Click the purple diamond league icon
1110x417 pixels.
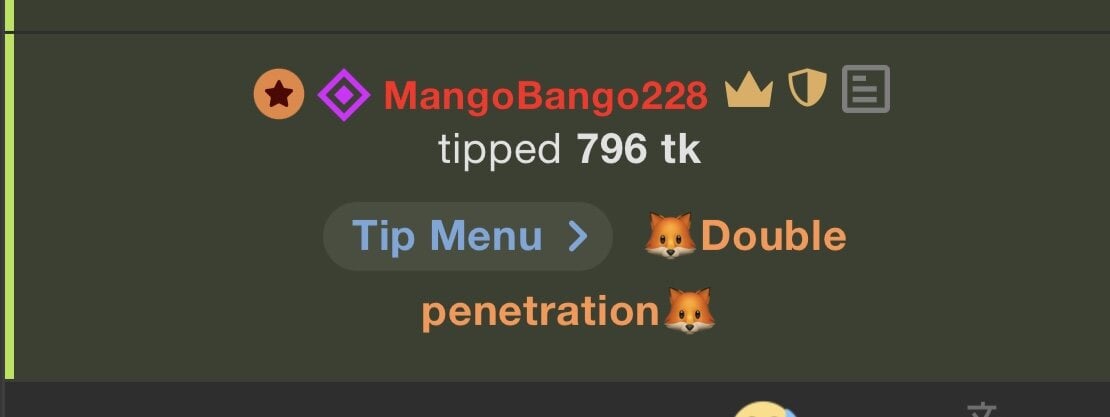[x=343, y=95]
